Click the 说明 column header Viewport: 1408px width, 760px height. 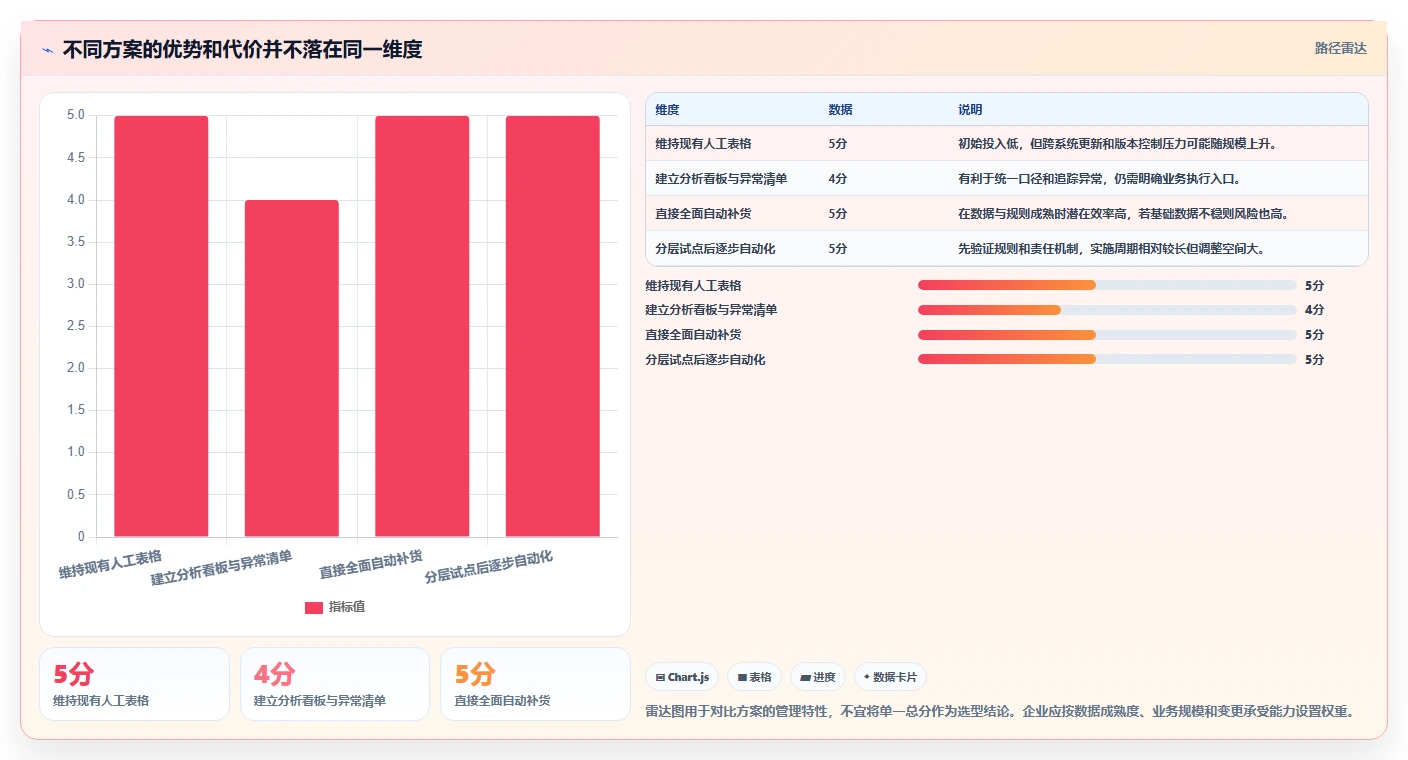(970, 110)
